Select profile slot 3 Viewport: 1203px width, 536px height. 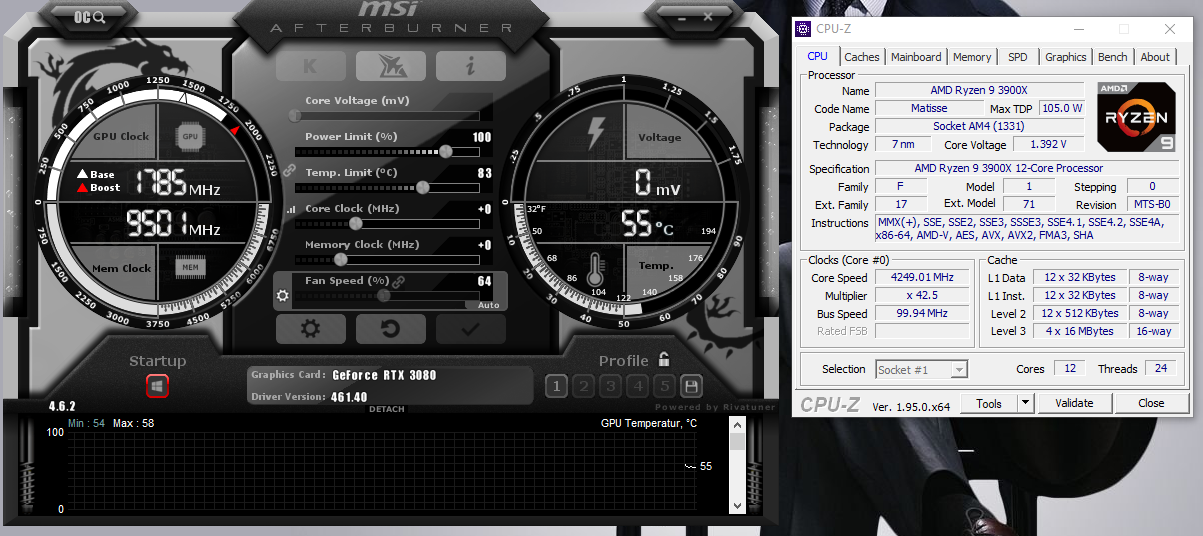(611, 386)
